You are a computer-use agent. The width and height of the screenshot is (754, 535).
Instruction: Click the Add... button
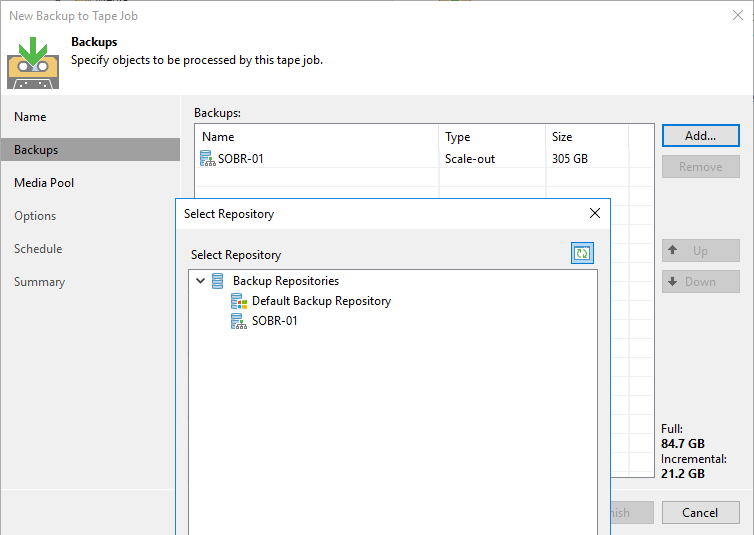(x=700, y=136)
